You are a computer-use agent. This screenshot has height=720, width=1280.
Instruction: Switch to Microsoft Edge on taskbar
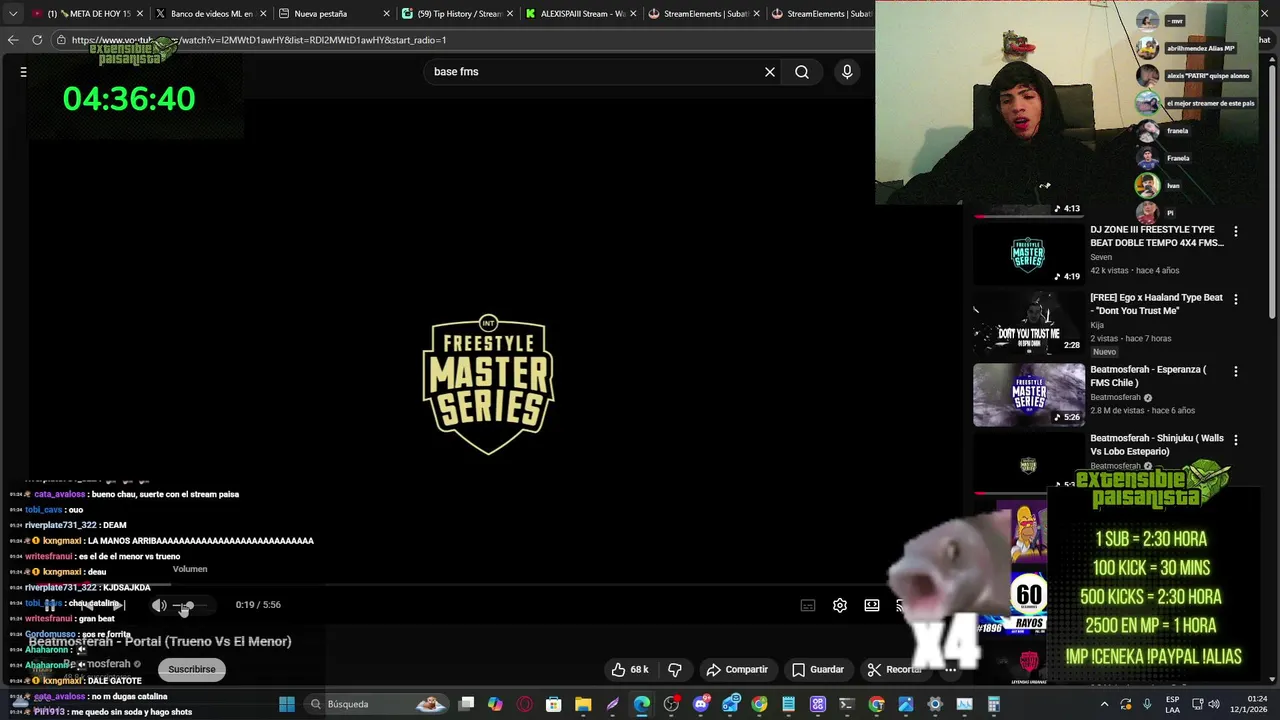[x=642, y=704]
